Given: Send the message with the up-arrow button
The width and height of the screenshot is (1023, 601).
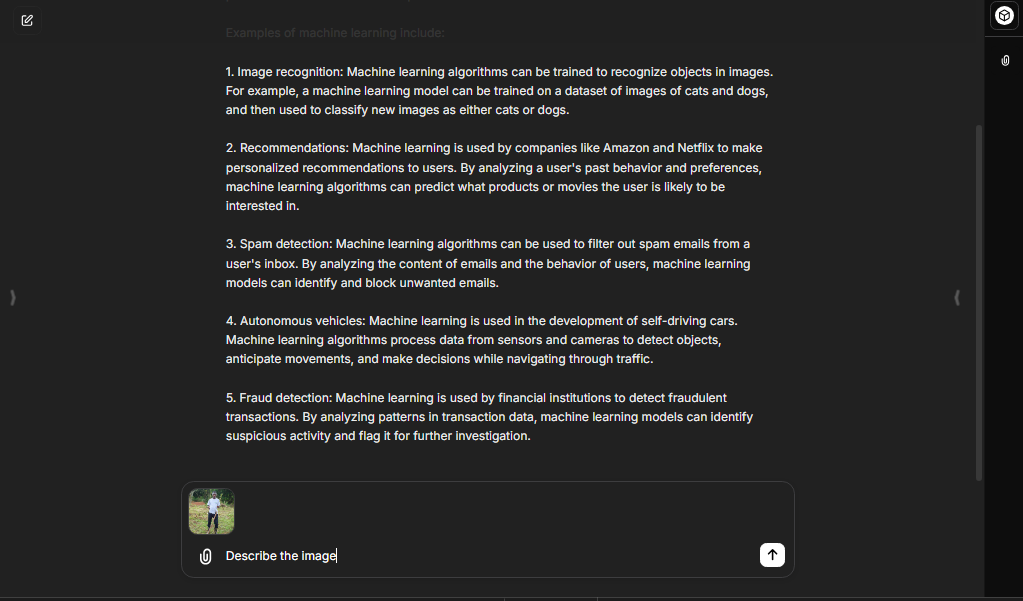Looking at the screenshot, I should pos(772,555).
